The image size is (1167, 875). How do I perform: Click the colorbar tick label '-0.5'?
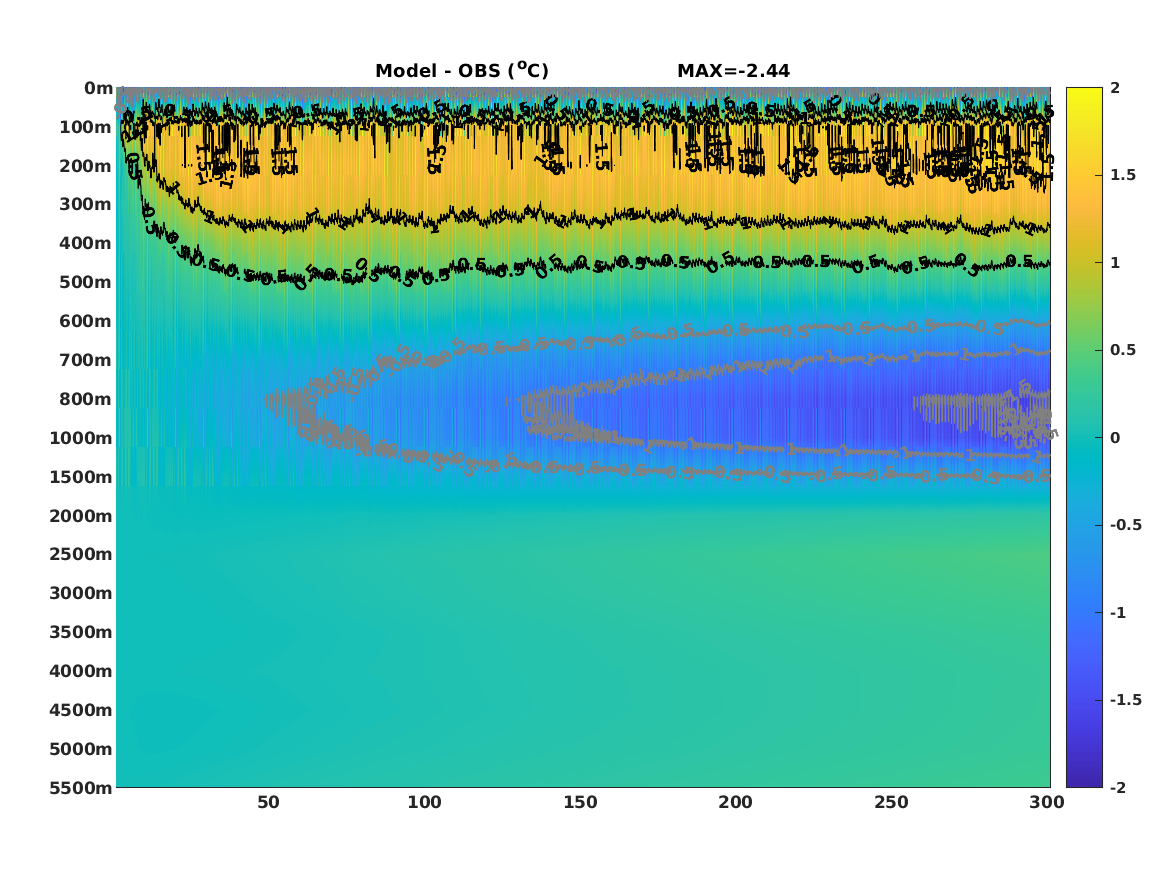tap(1126, 525)
